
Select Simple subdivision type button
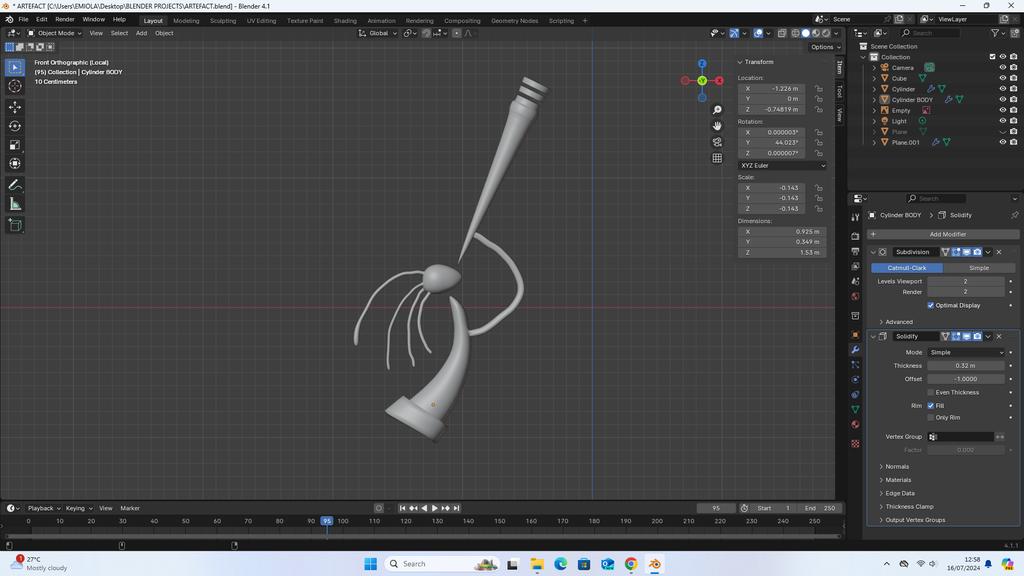pyautogui.click(x=978, y=268)
